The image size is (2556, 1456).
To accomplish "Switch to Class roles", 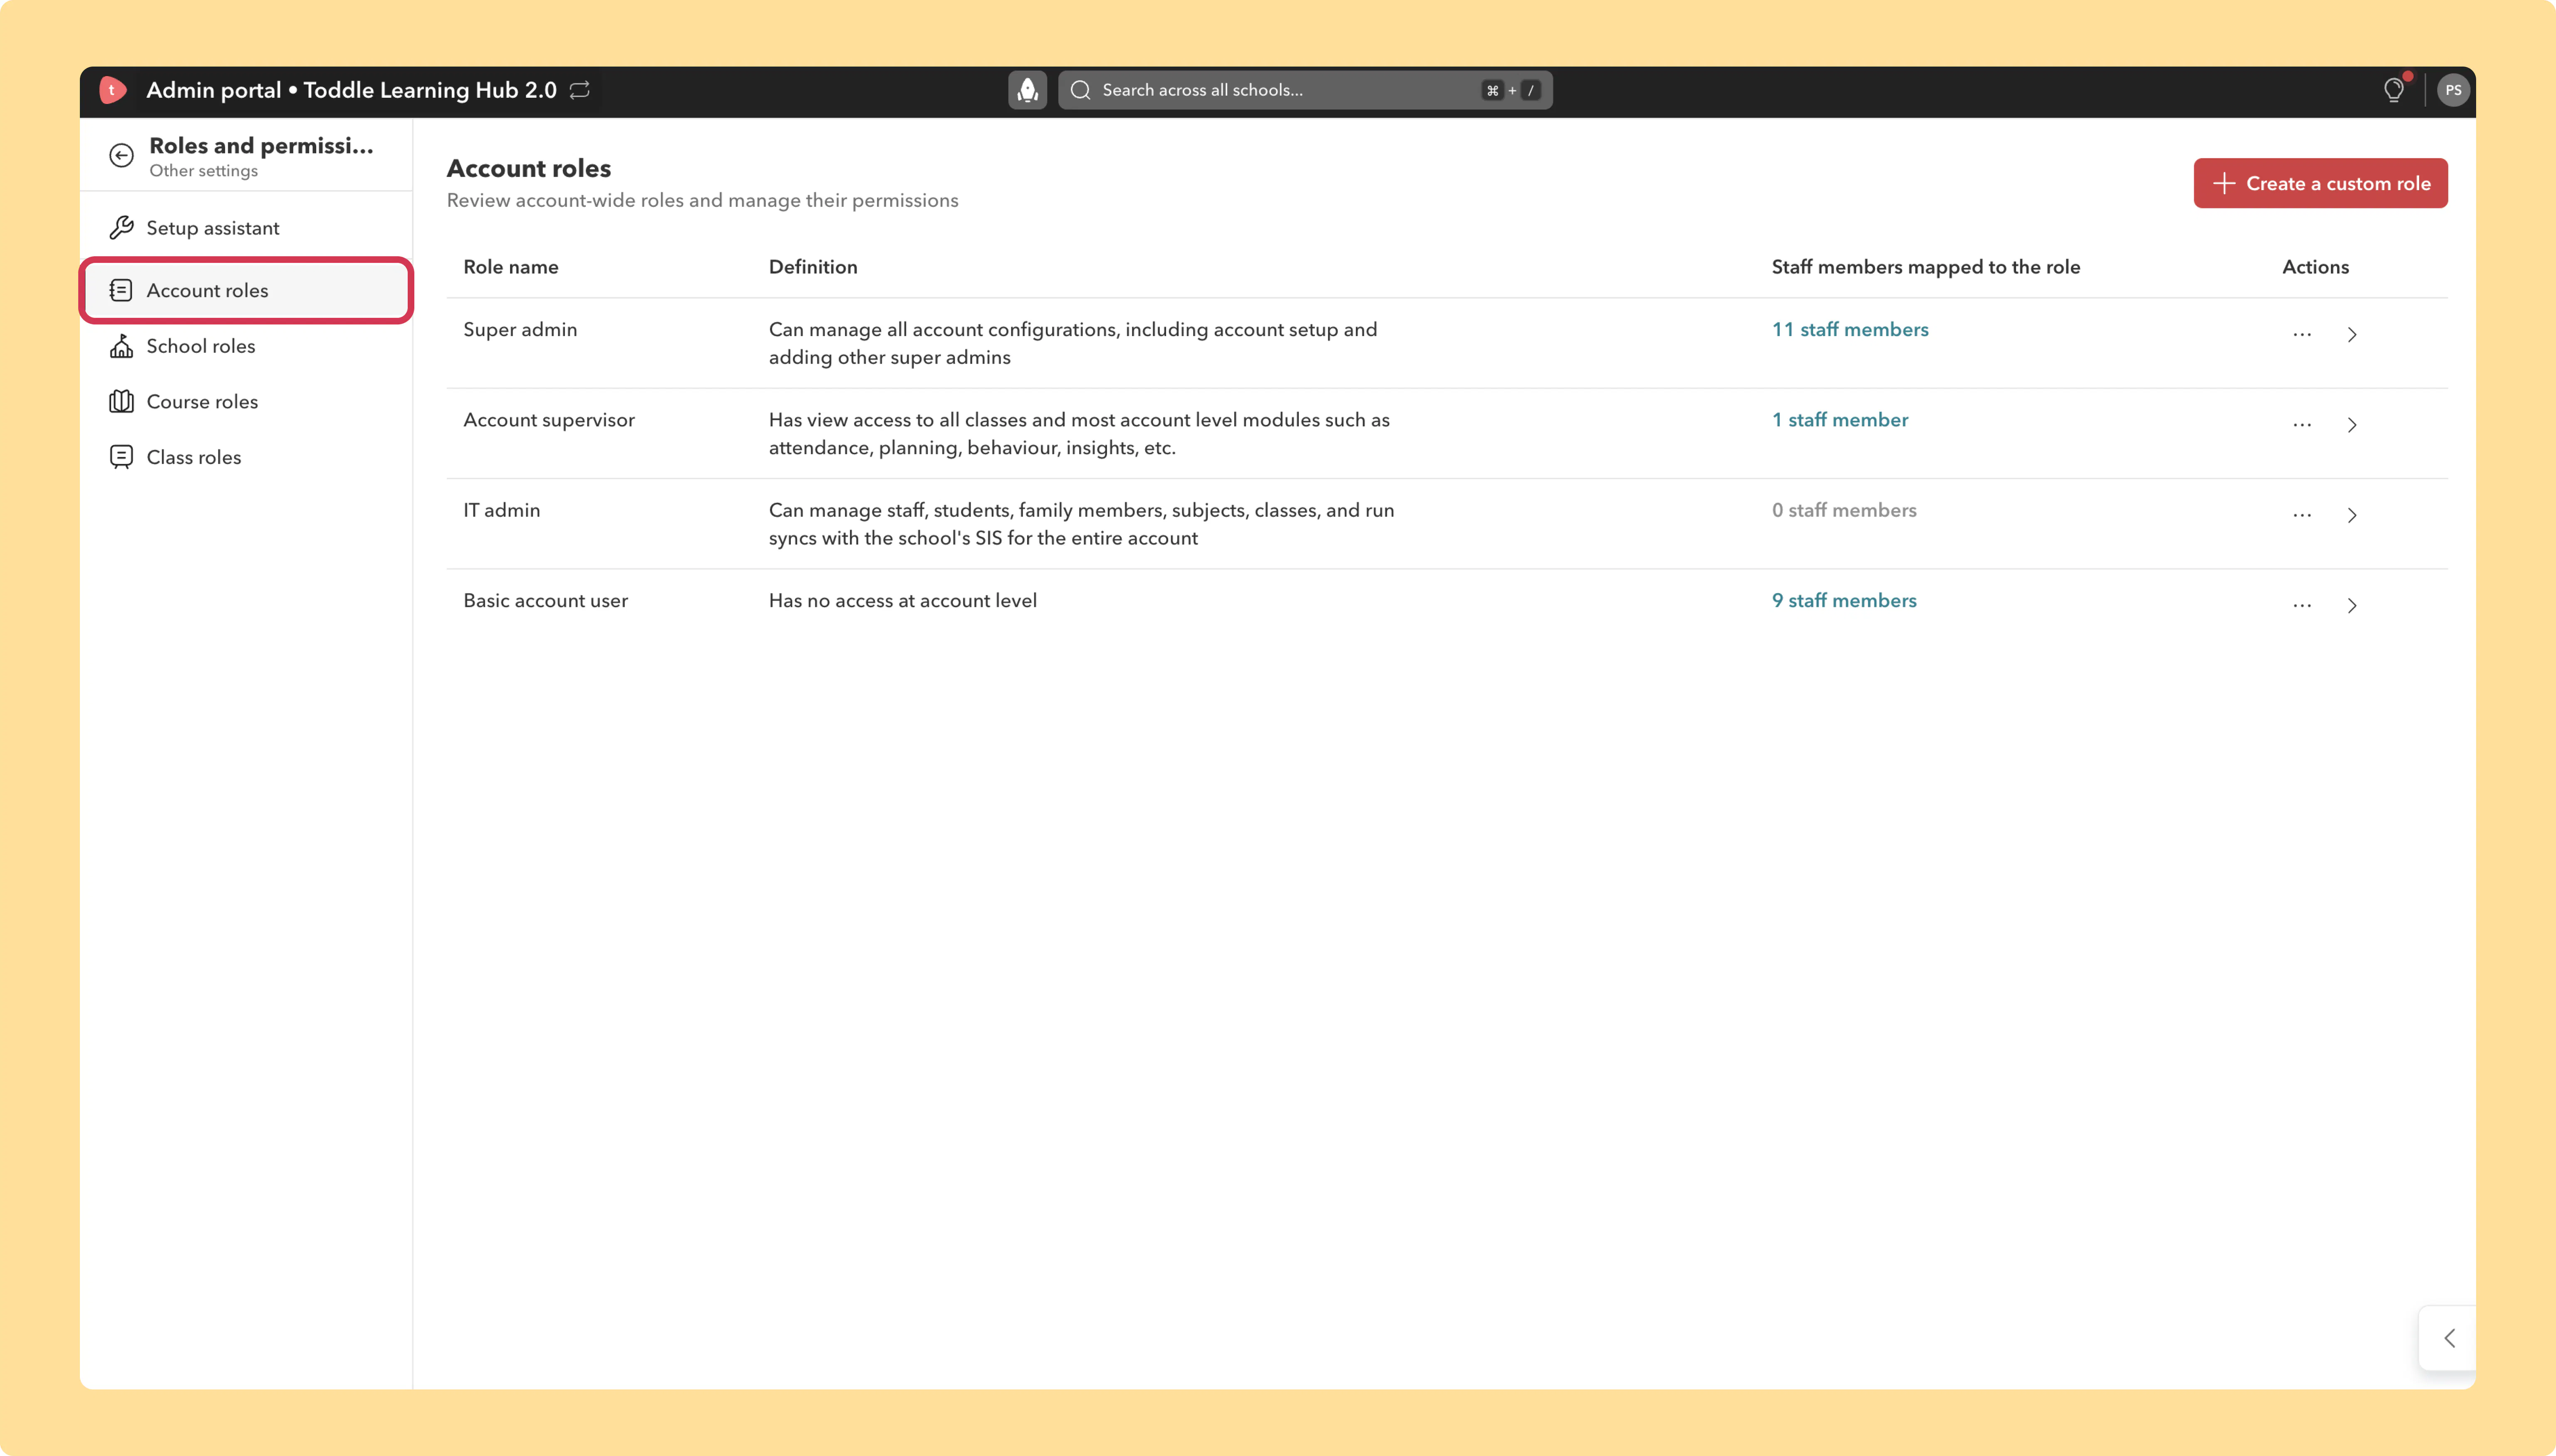I will 246,457.
